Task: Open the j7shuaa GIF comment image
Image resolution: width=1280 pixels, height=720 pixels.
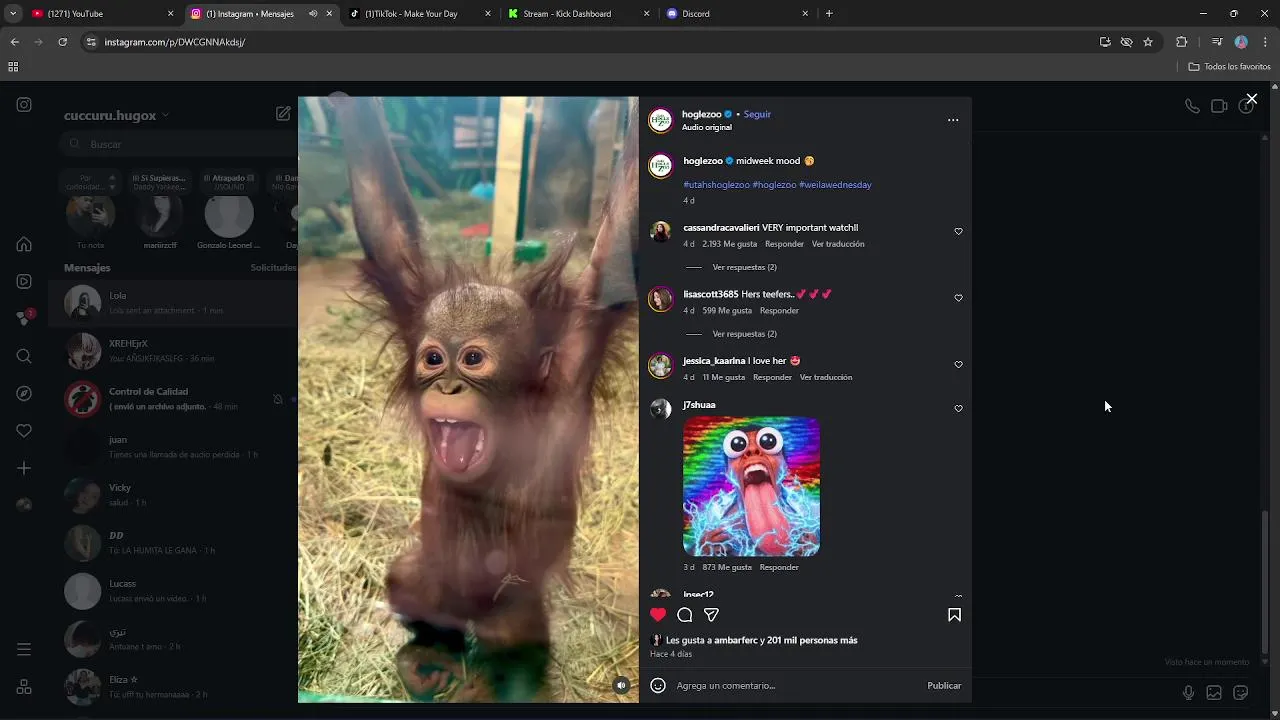Action: 751,486
